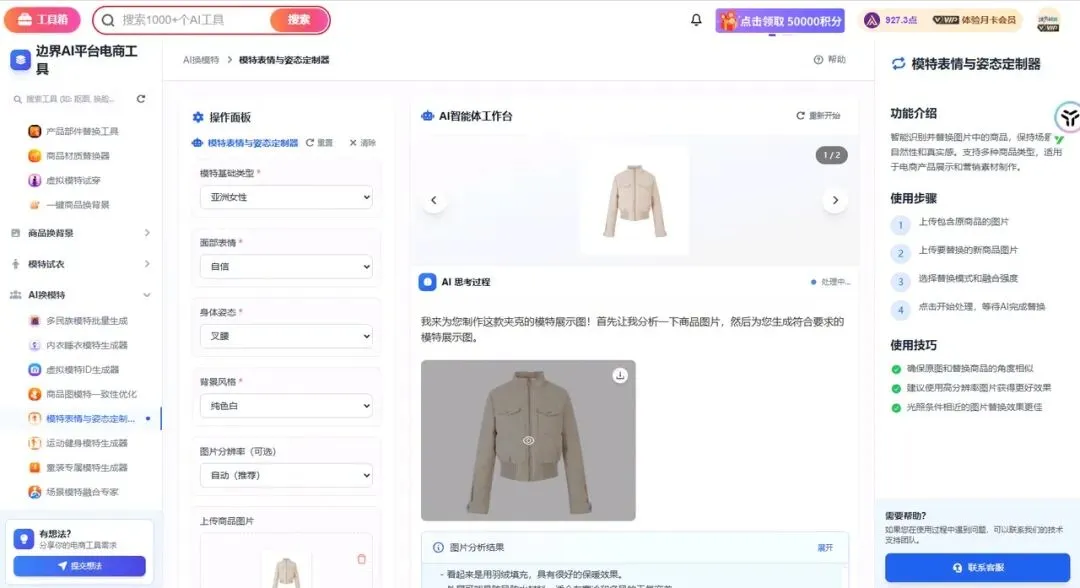Image resolution: width=1080 pixels, height=588 pixels.
Task: Collapse the AI换模特 category
Action: (x=81, y=295)
